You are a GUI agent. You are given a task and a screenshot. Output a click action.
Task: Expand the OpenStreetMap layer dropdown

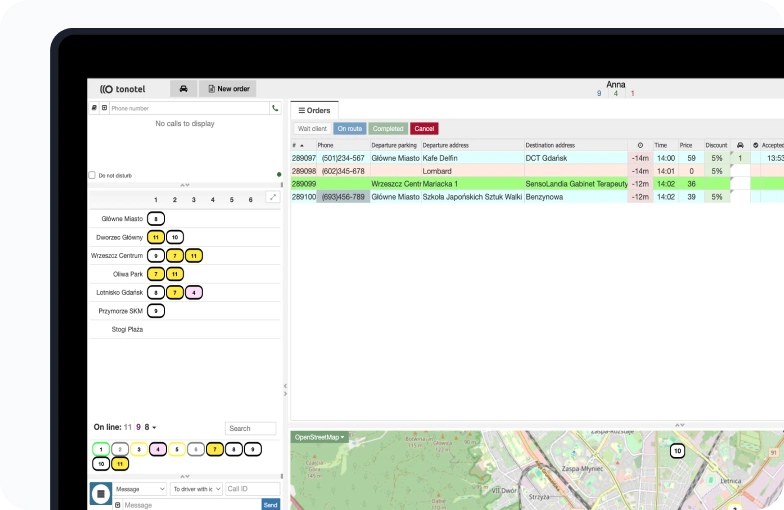pyautogui.click(x=320, y=437)
